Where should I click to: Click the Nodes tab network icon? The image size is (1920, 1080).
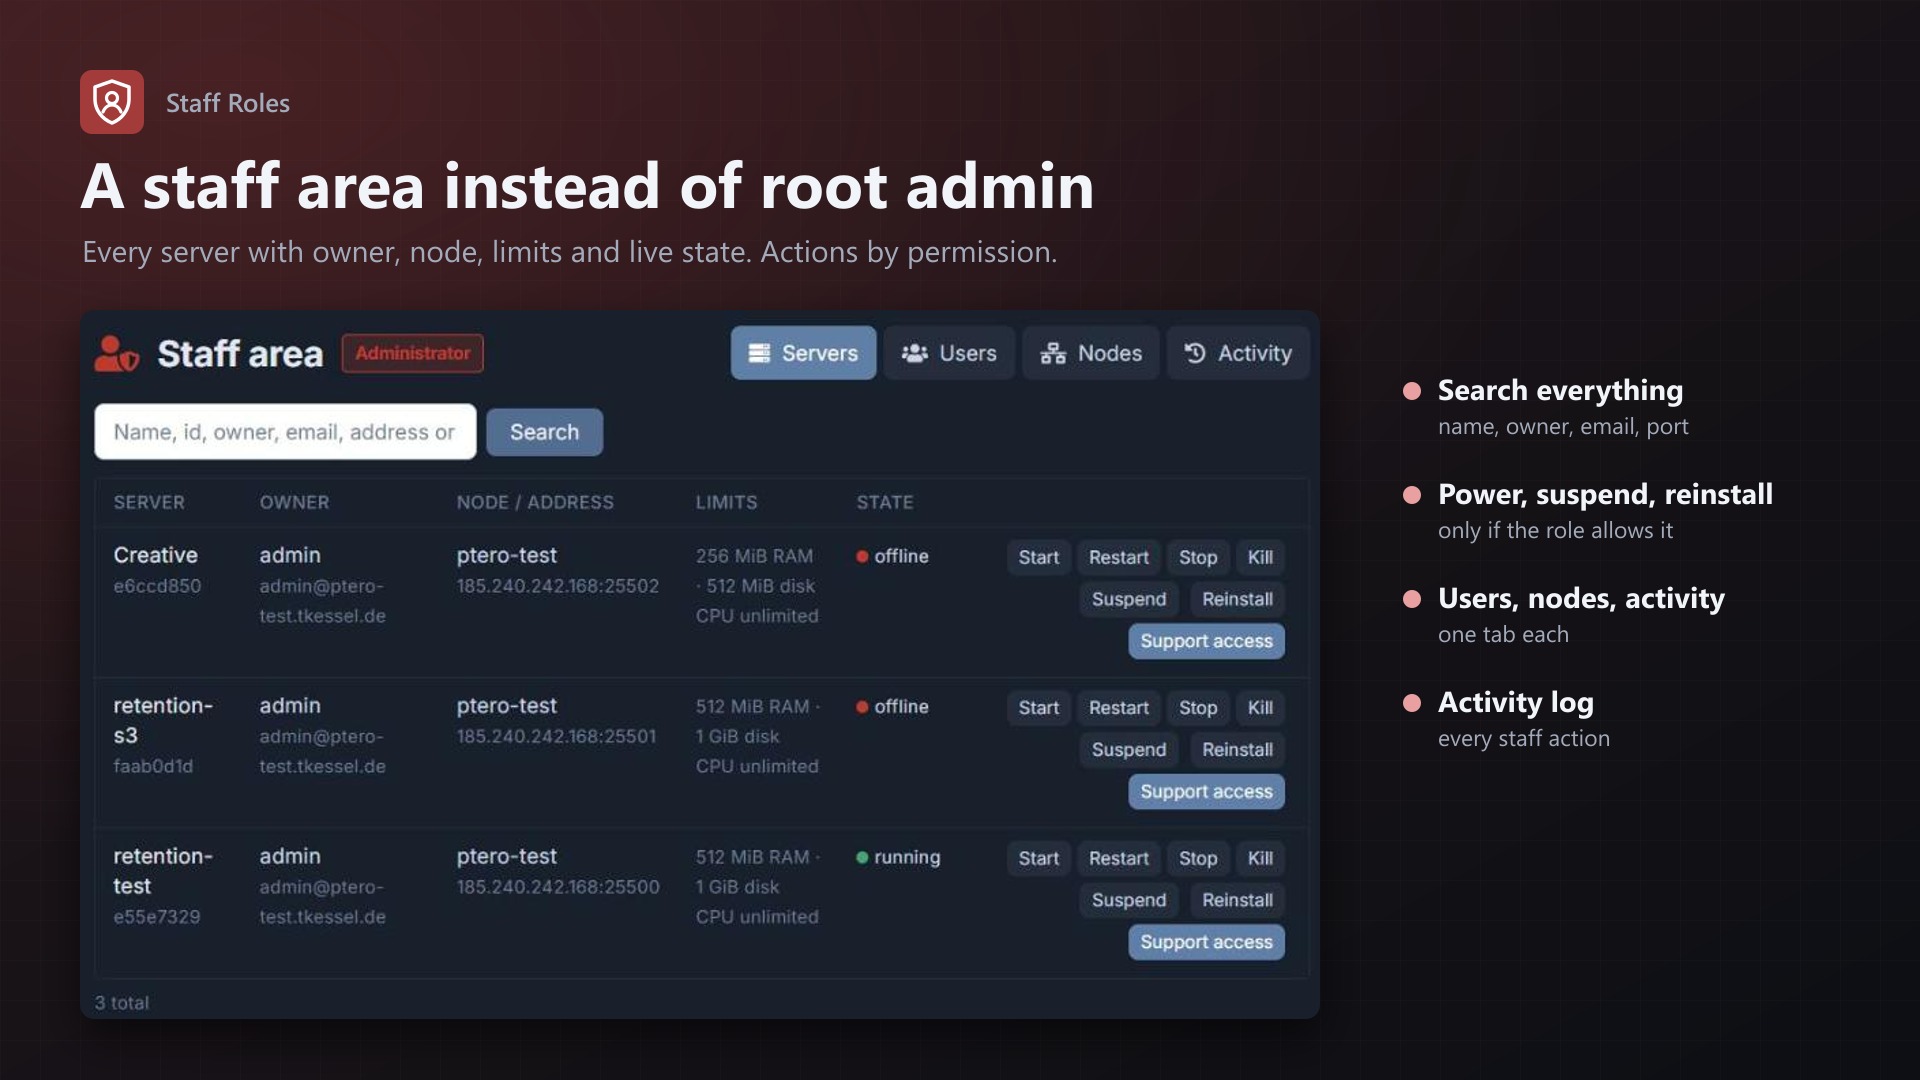1053,353
